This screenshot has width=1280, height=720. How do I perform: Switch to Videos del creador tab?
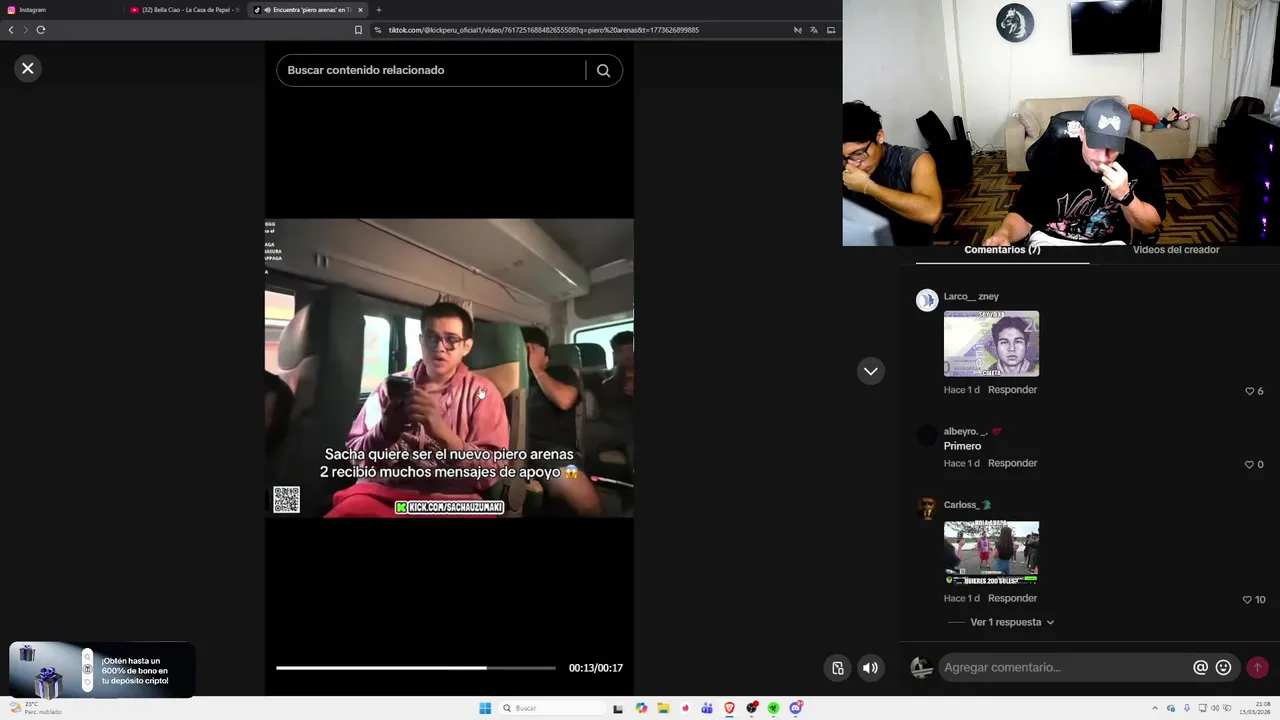click(1176, 251)
